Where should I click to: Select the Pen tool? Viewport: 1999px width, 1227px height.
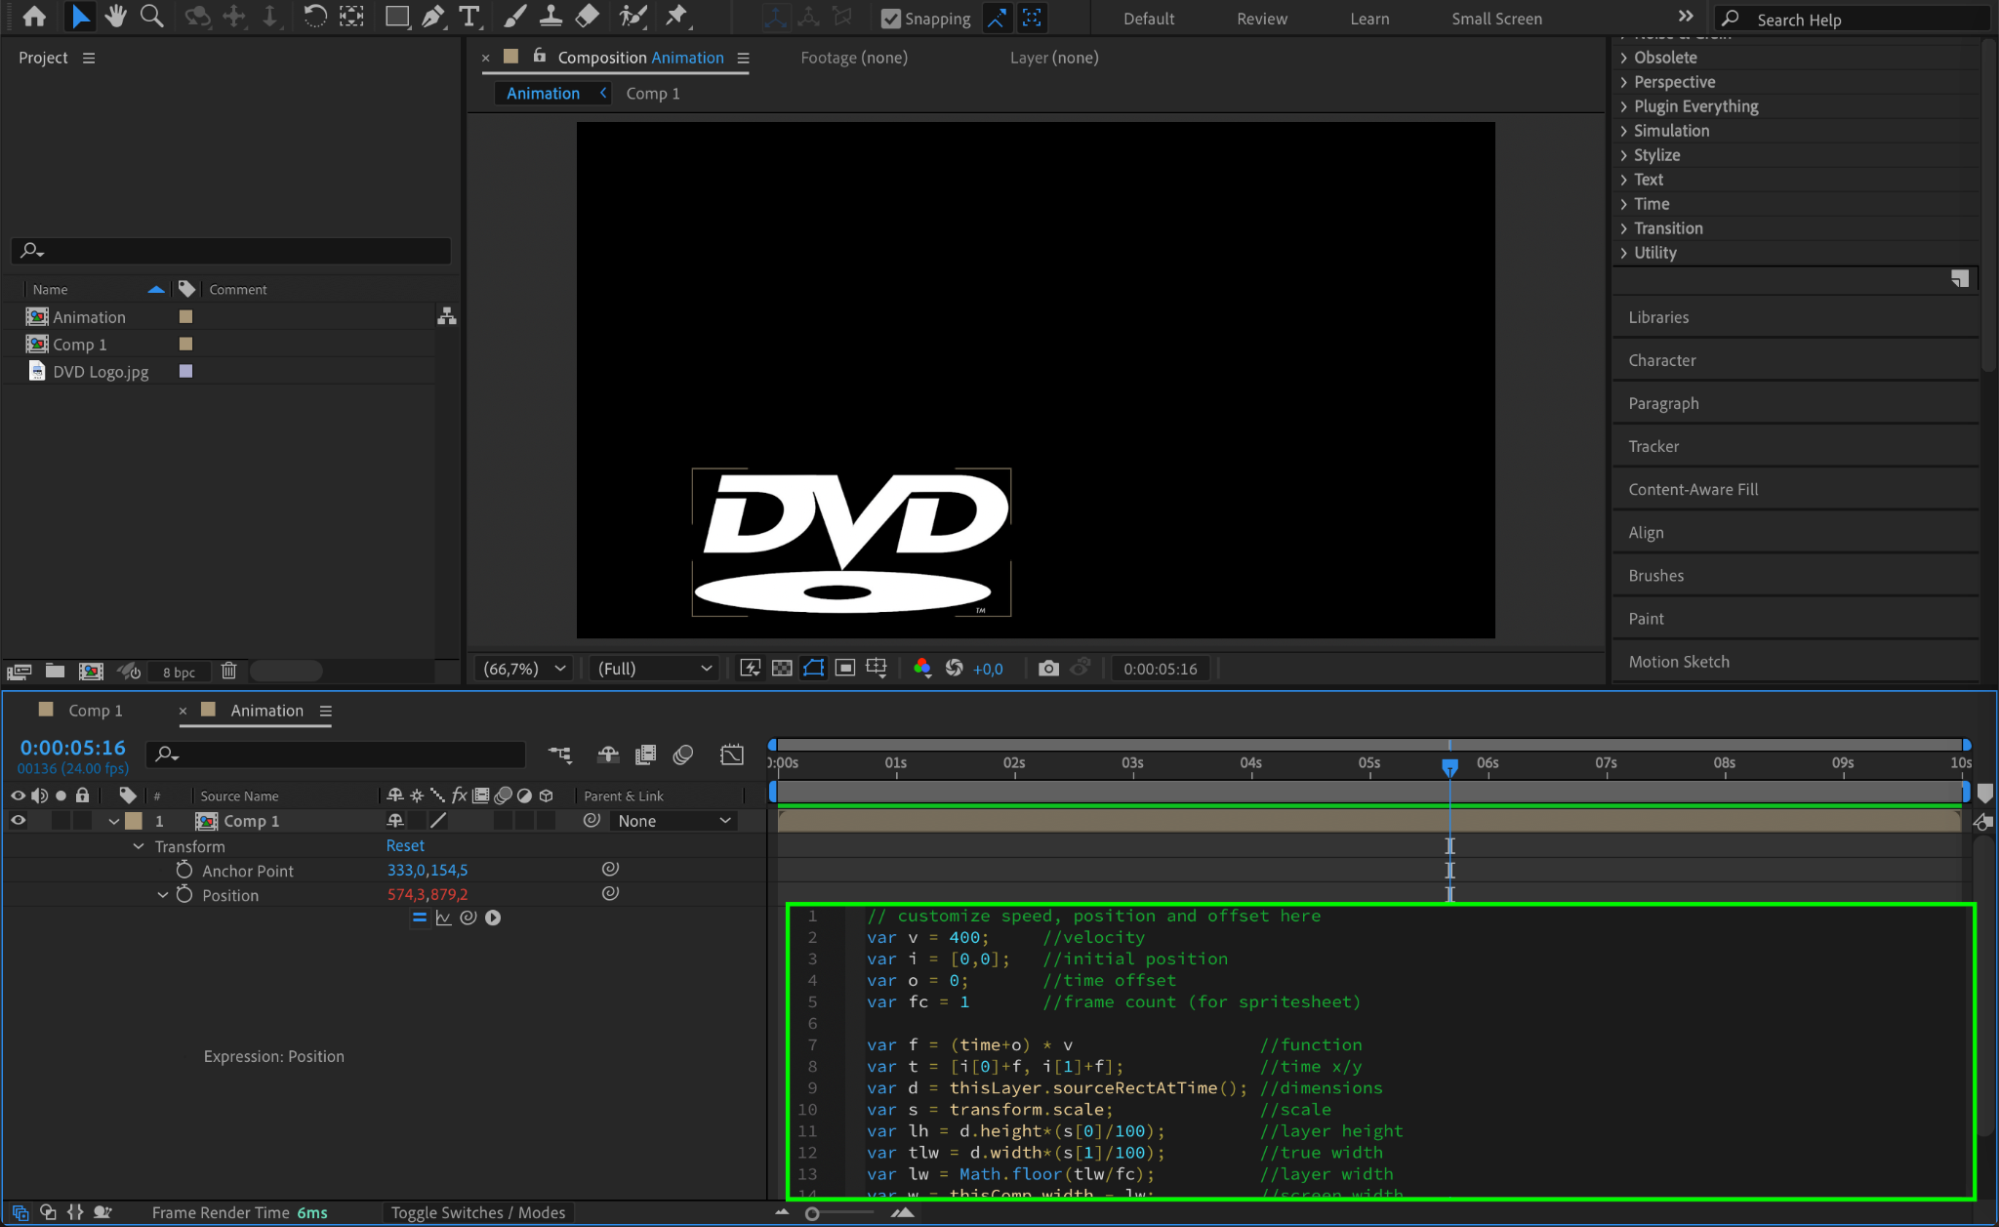[x=433, y=16]
